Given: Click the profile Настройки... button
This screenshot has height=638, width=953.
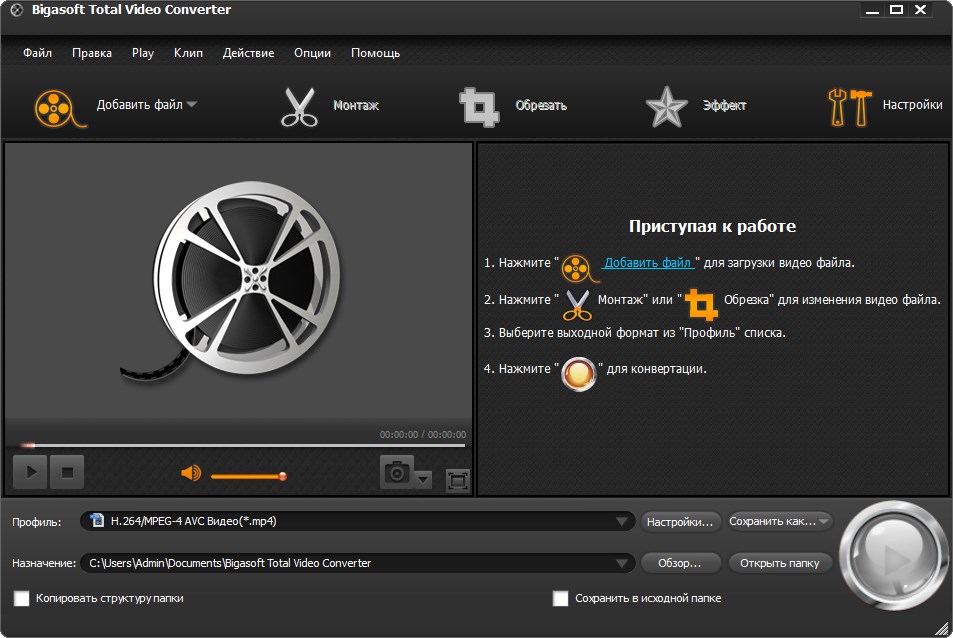Looking at the screenshot, I should tap(680, 522).
